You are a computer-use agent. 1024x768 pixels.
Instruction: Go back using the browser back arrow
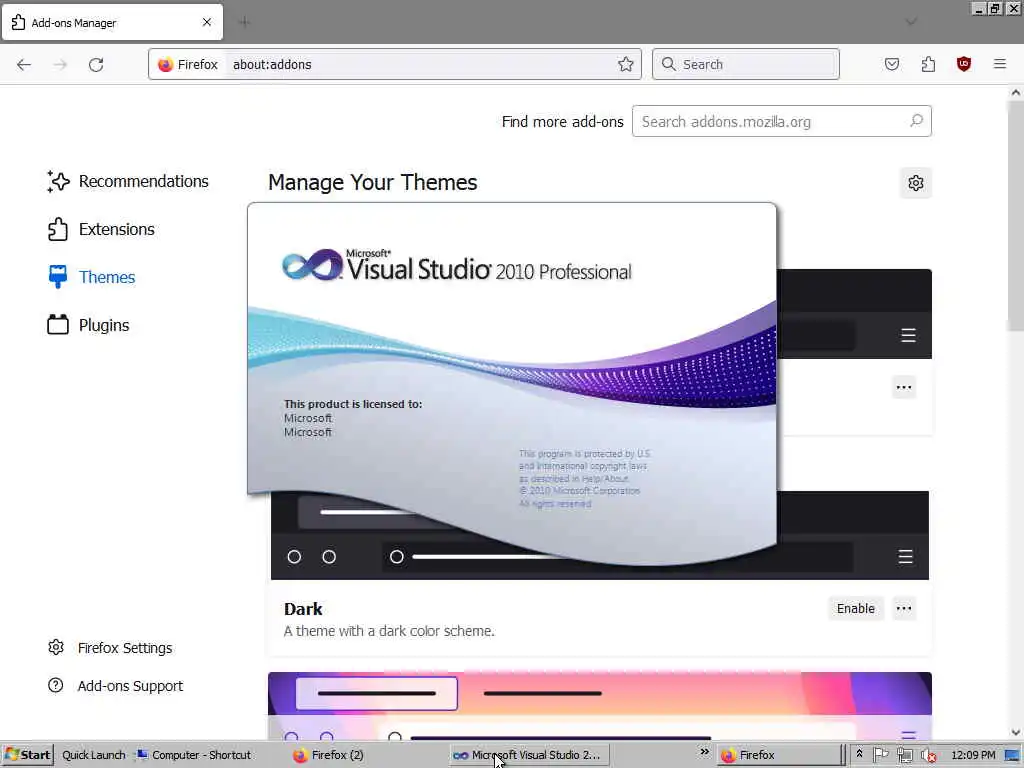(24, 65)
